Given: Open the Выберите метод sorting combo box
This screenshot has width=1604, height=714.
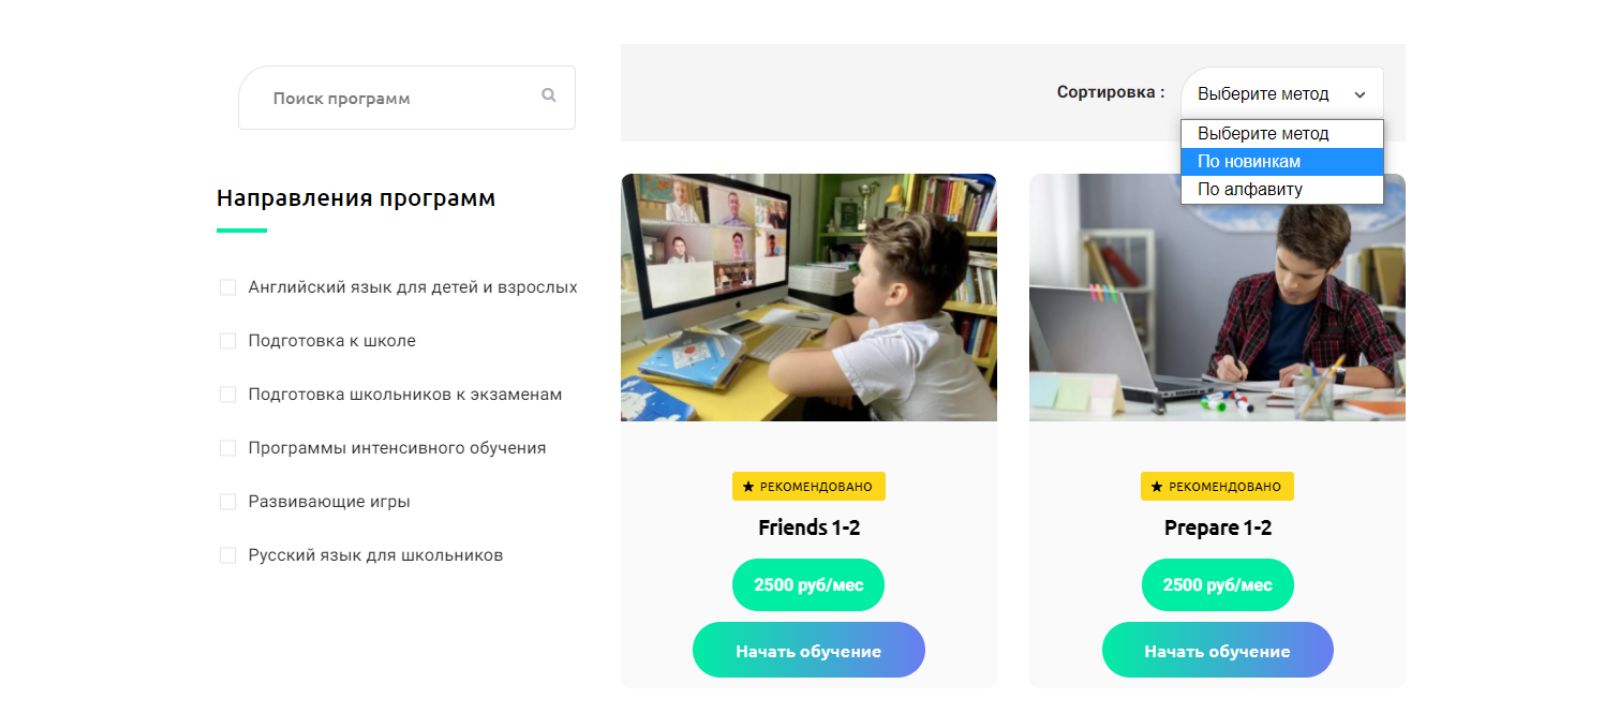Looking at the screenshot, I should click(1282, 94).
